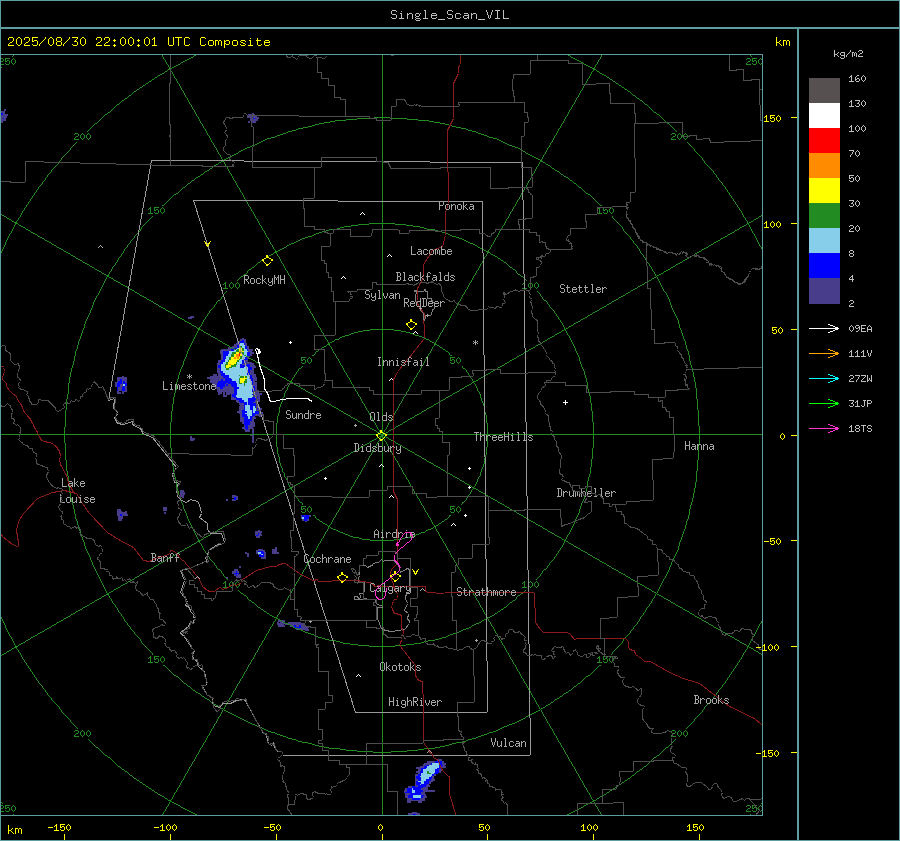Click the Drumheller label
900x841 pixels.
point(586,493)
